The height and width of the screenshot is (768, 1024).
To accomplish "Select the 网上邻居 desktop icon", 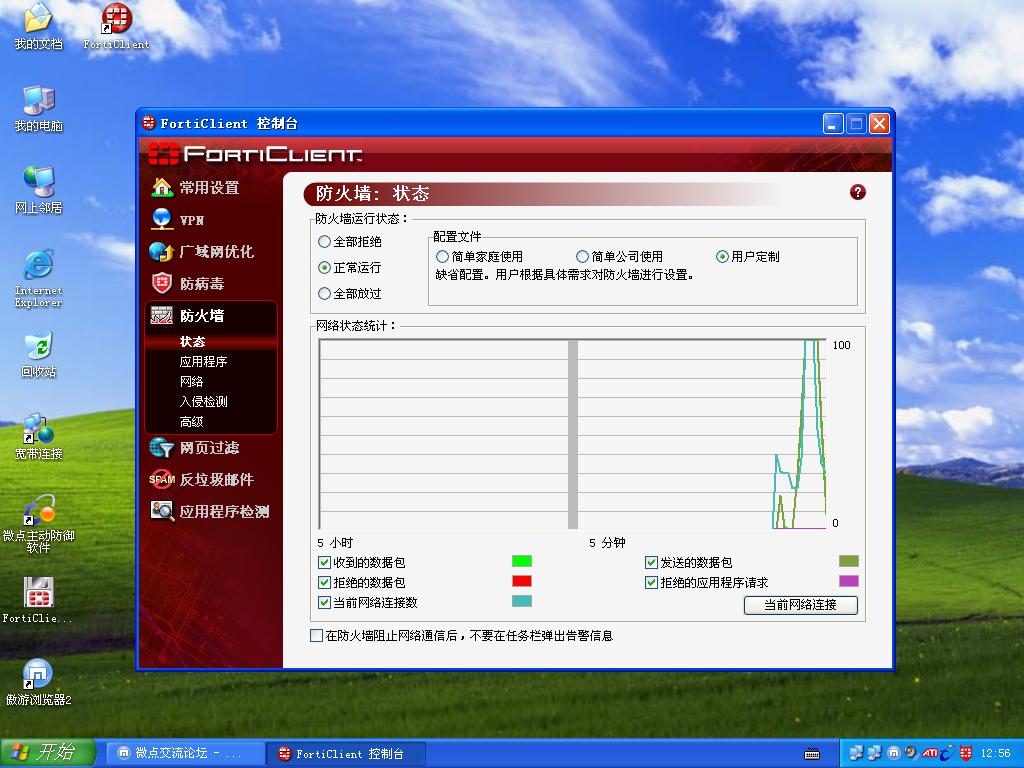I will pos(39,190).
